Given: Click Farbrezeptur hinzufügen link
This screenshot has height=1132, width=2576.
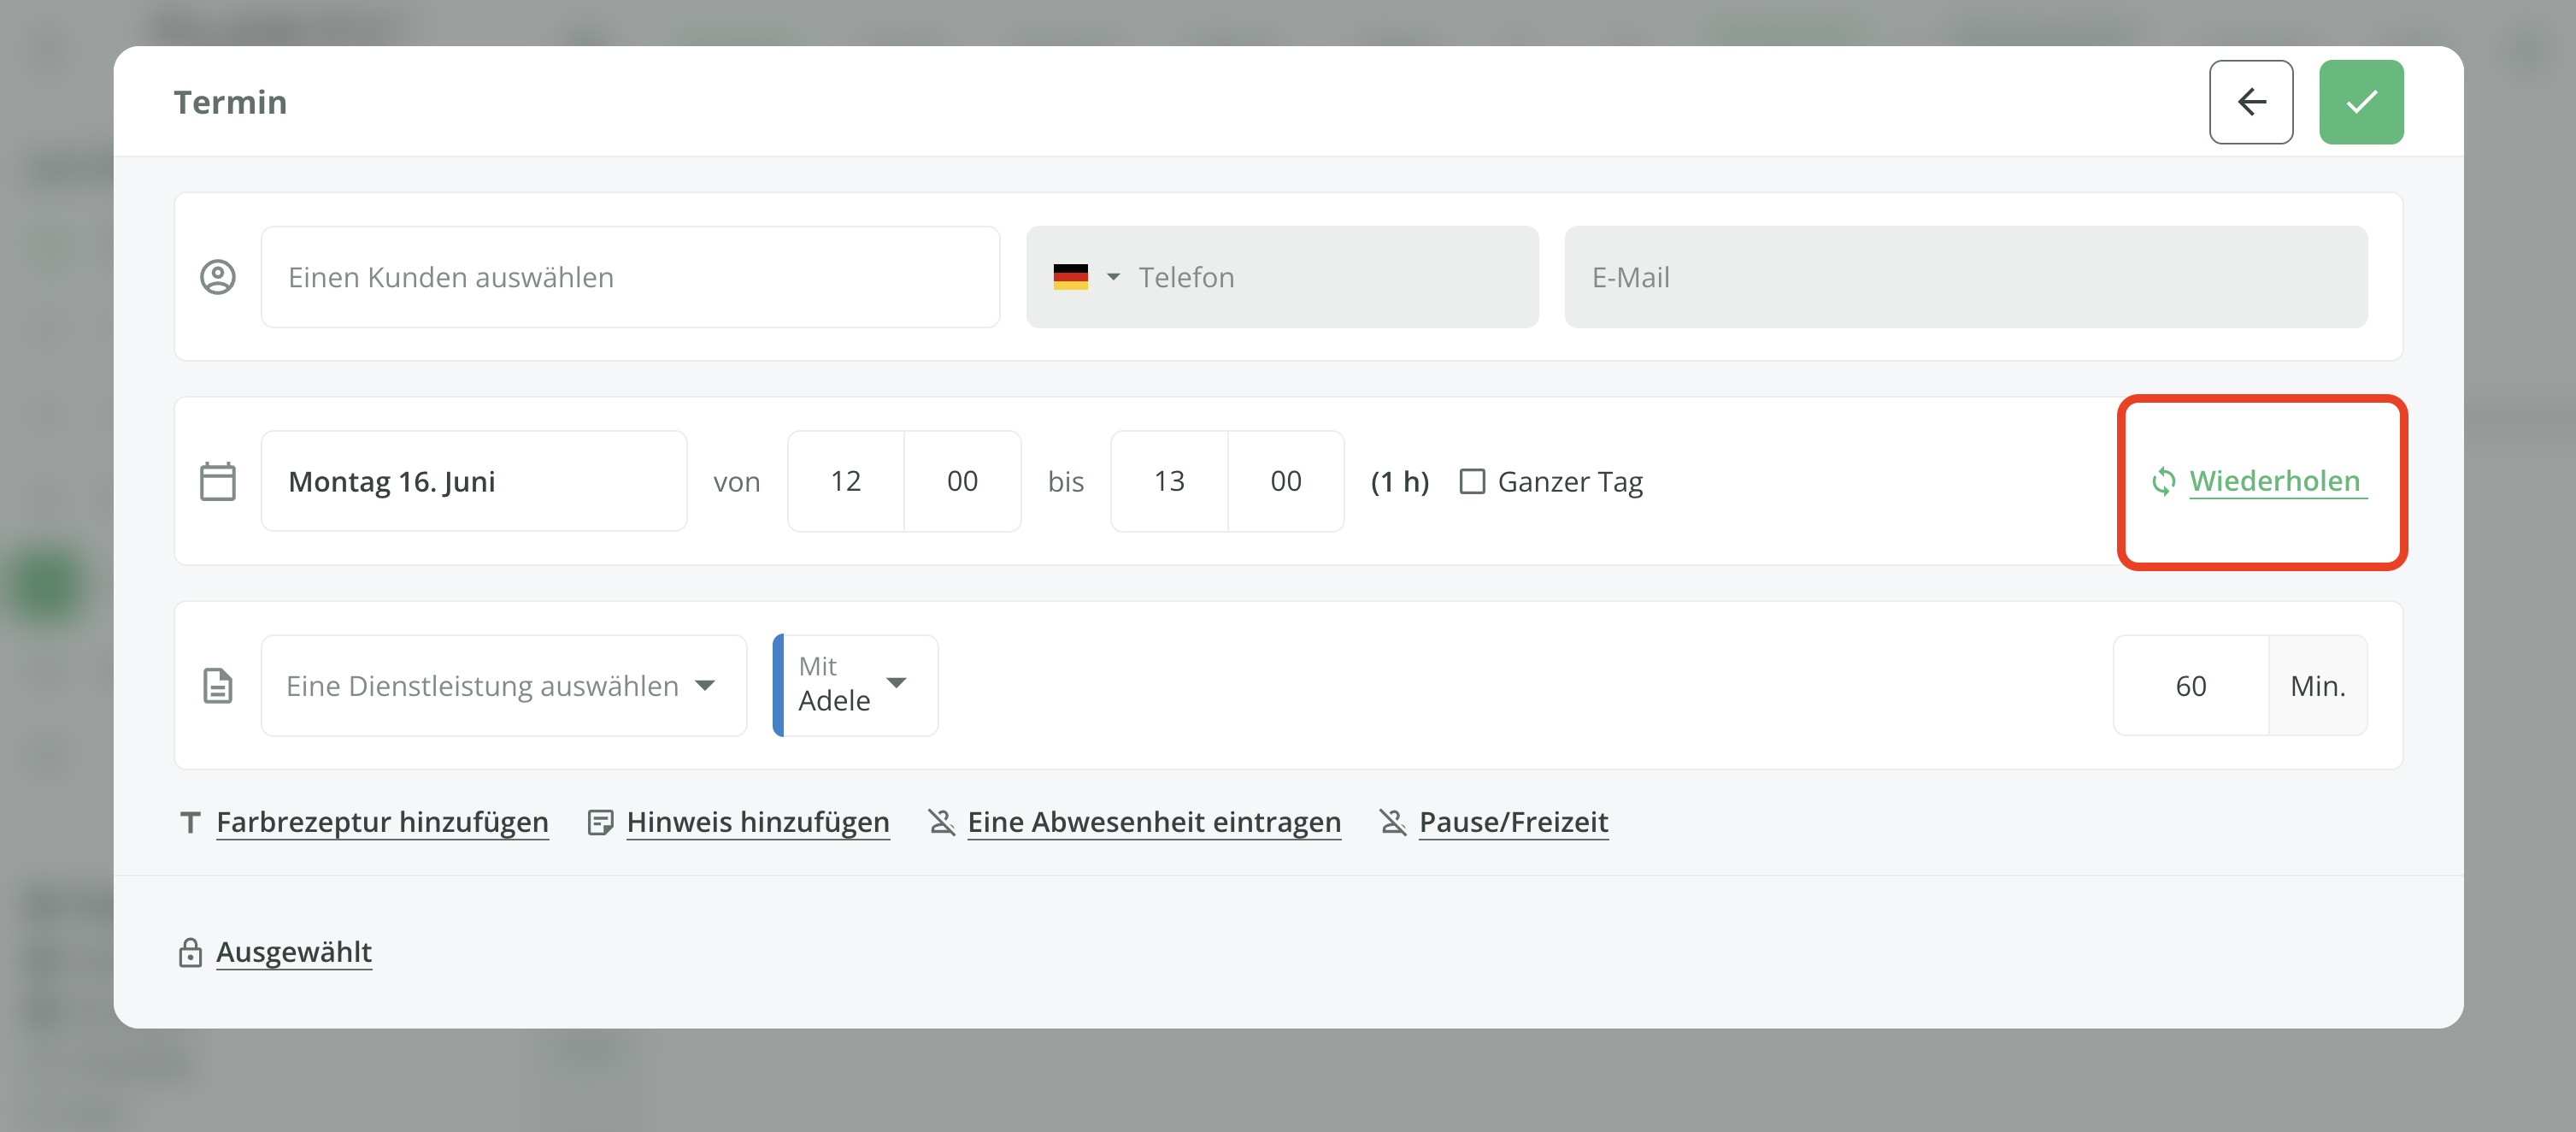Looking at the screenshot, I should point(382,822).
